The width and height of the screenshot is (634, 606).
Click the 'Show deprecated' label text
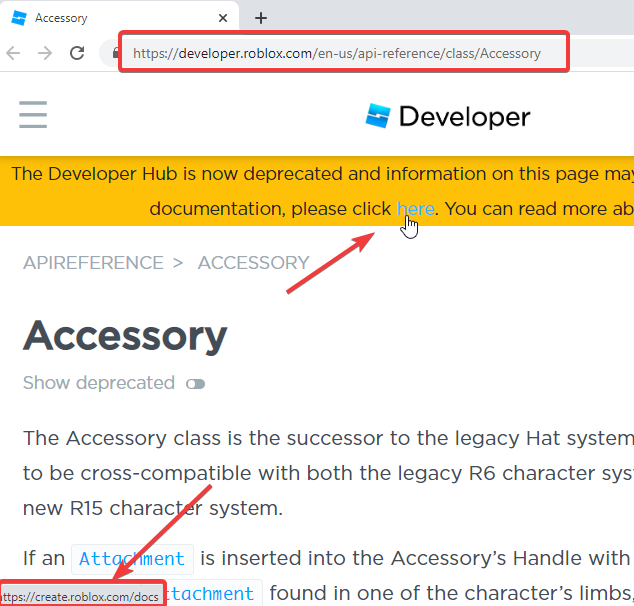coord(99,383)
